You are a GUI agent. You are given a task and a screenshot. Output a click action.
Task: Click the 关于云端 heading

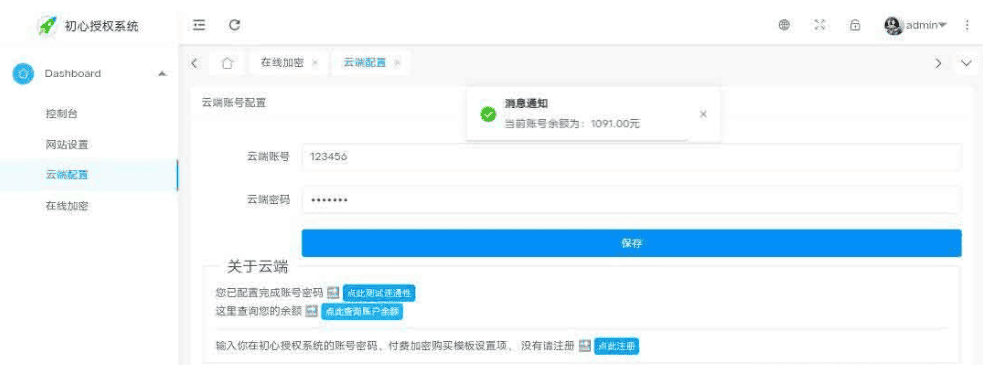click(257, 267)
